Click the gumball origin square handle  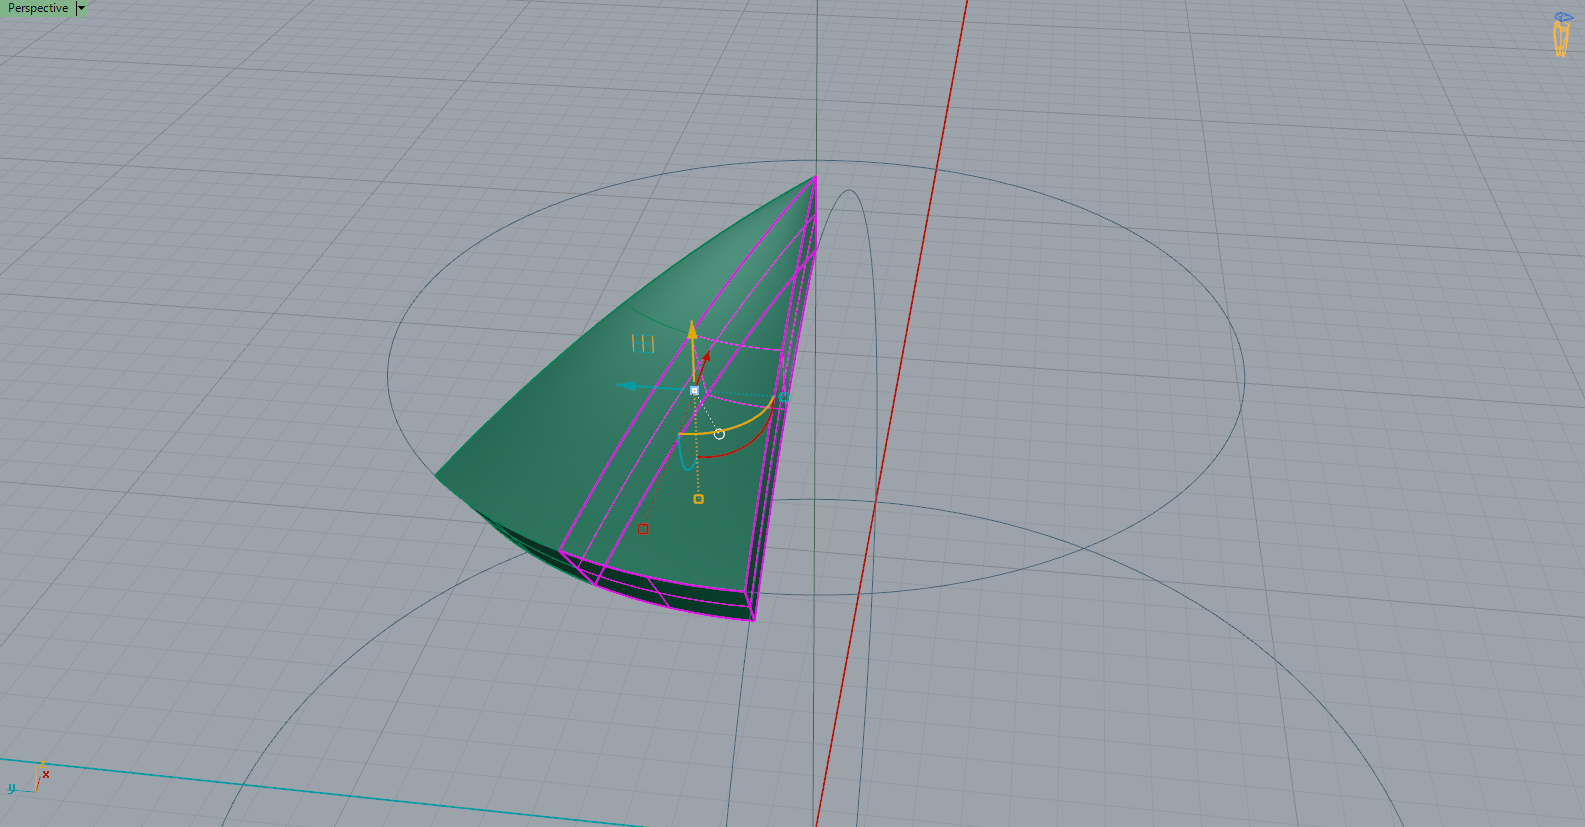(694, 391)
